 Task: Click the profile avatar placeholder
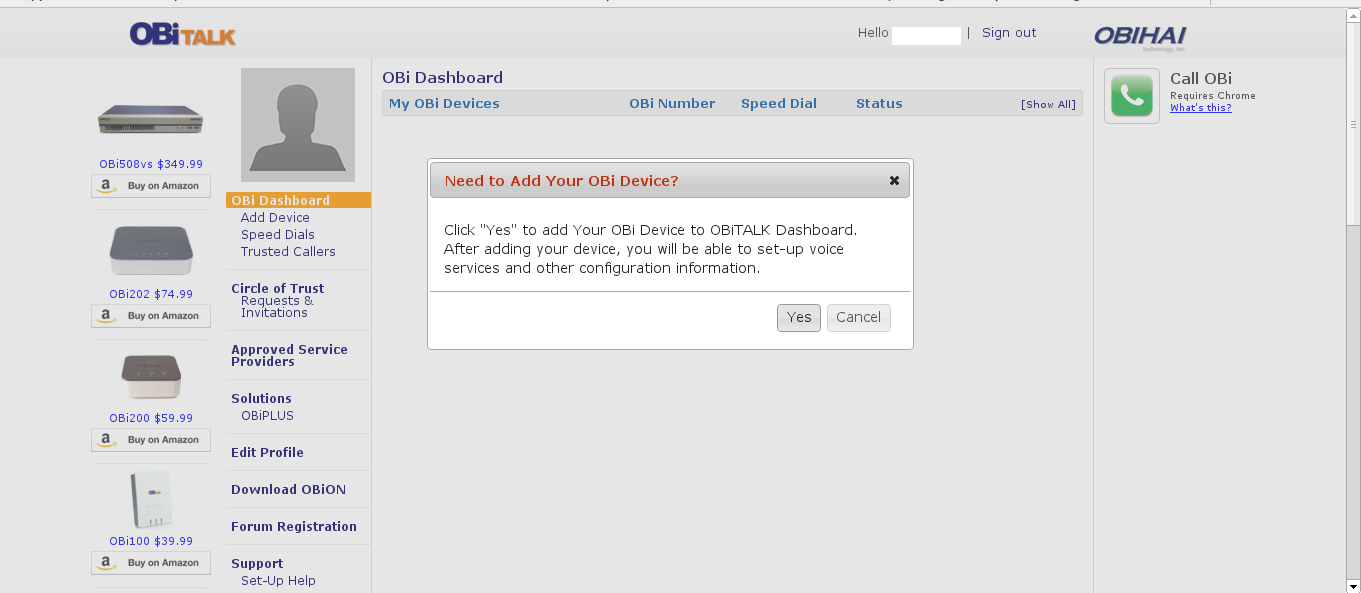[298, 125]
